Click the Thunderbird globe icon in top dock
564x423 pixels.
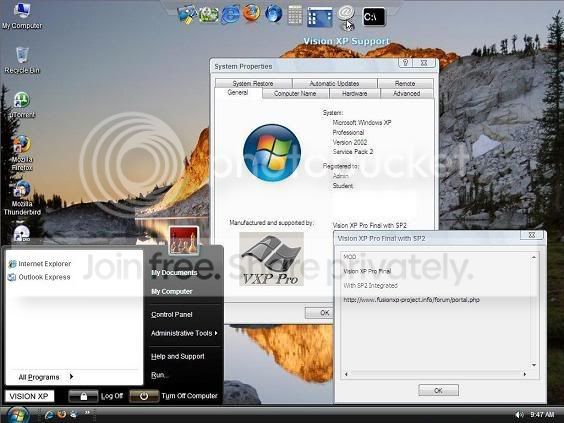pos(273,14)
